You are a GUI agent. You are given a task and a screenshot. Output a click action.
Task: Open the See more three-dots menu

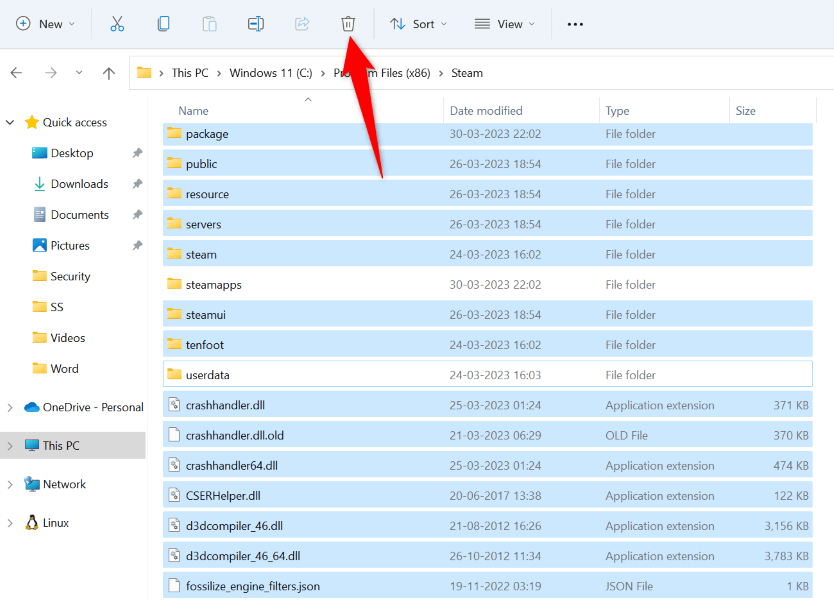pos(575,24)
